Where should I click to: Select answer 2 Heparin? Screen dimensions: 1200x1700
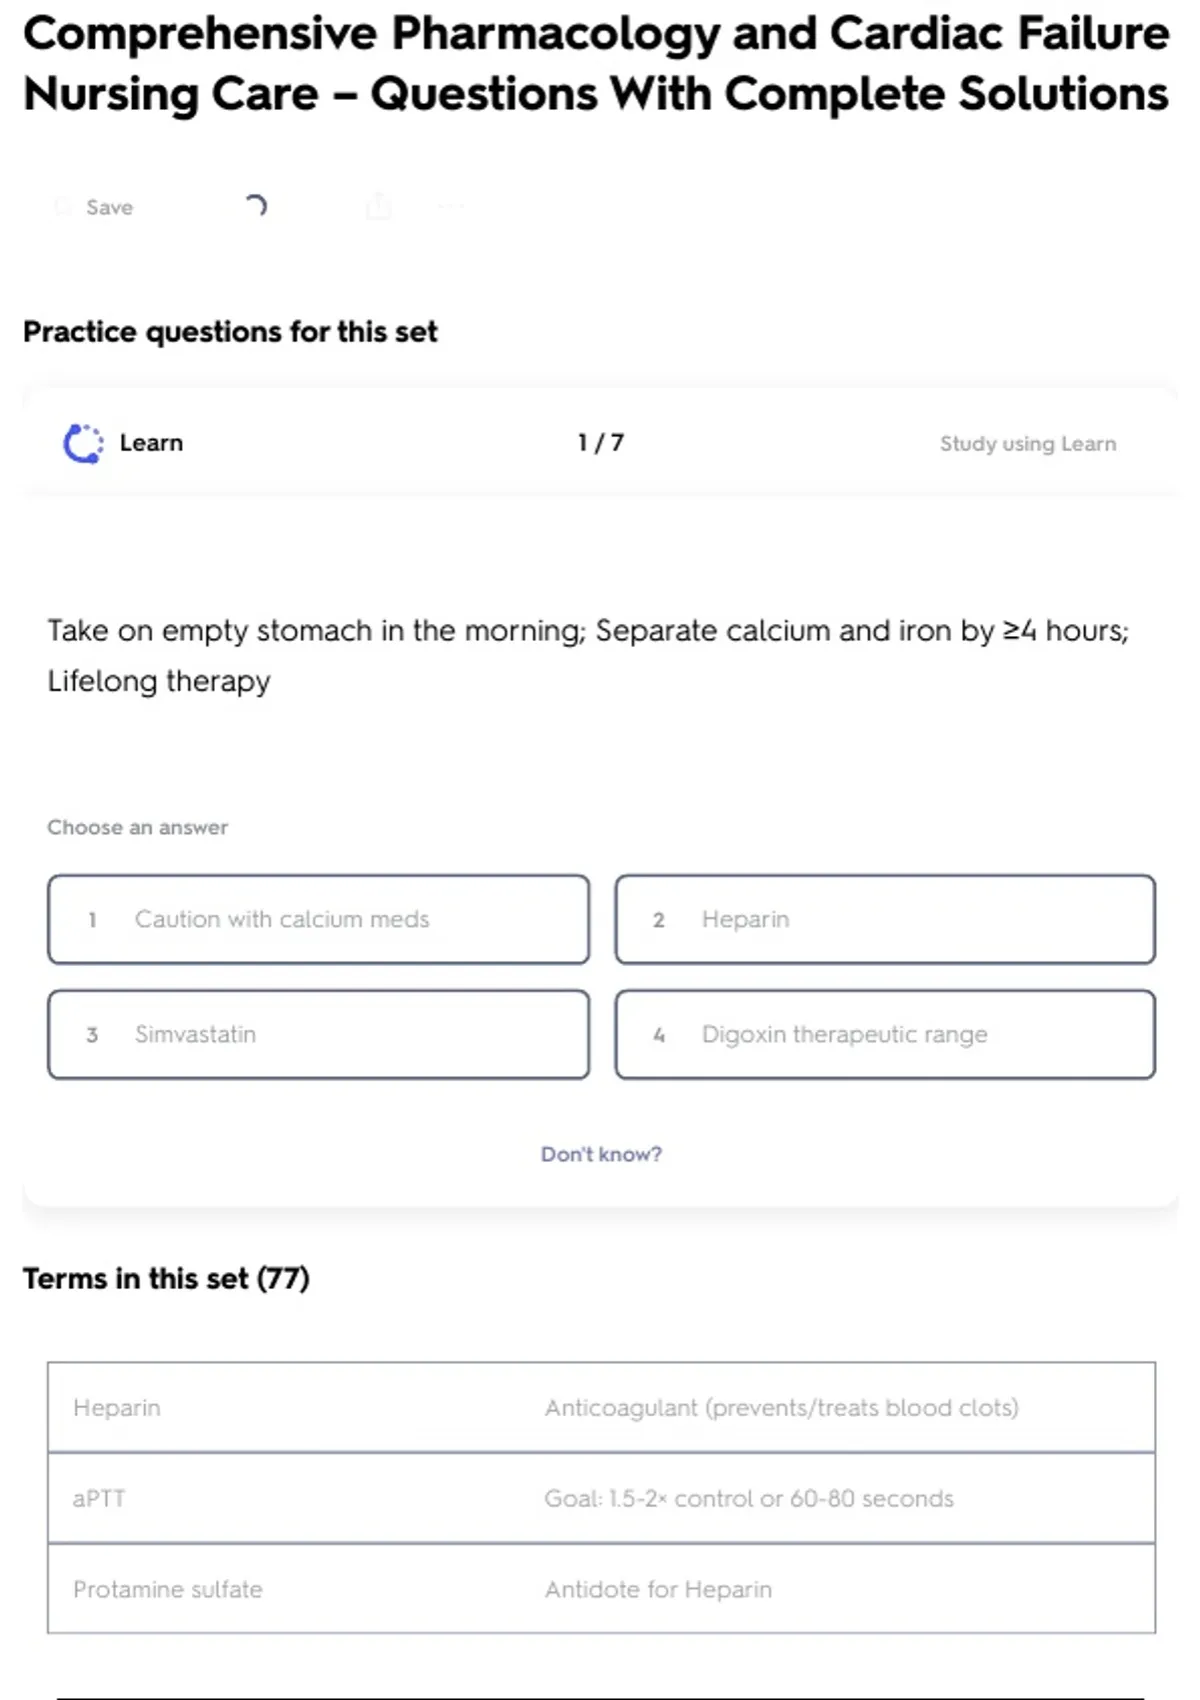click(x=885, y=919)
